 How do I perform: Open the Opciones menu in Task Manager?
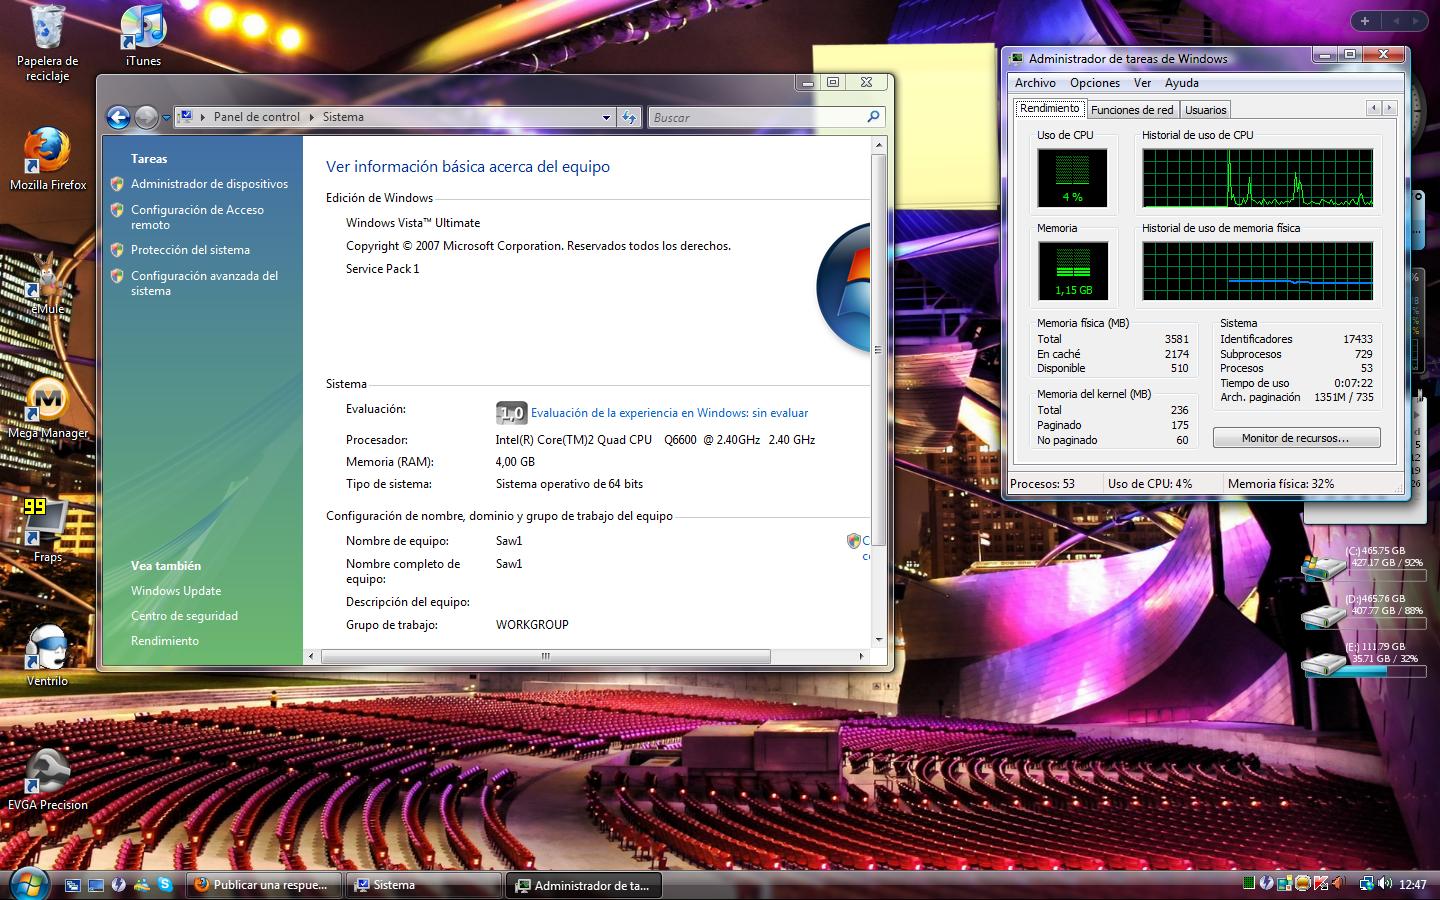pyautogui.click(x=1095, y=83)
